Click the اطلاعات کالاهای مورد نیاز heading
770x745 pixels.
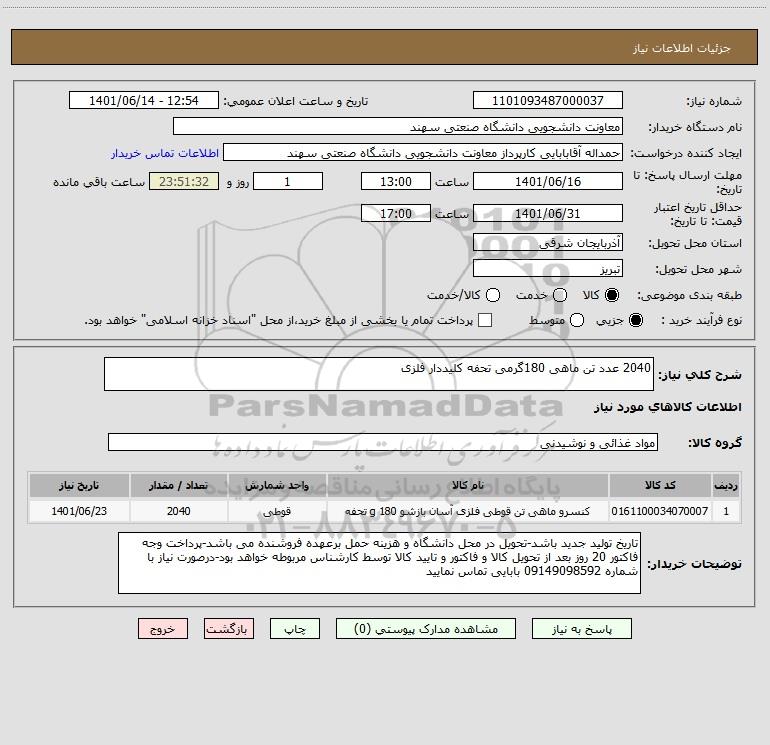[668, 407]
